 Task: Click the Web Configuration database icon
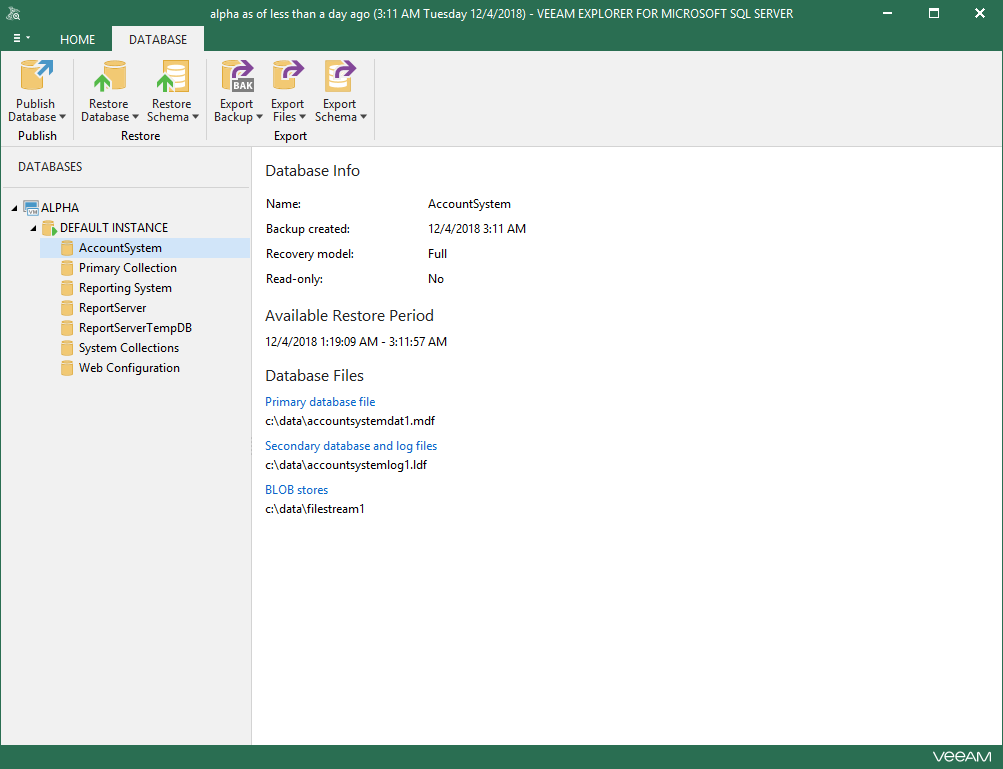67,368
